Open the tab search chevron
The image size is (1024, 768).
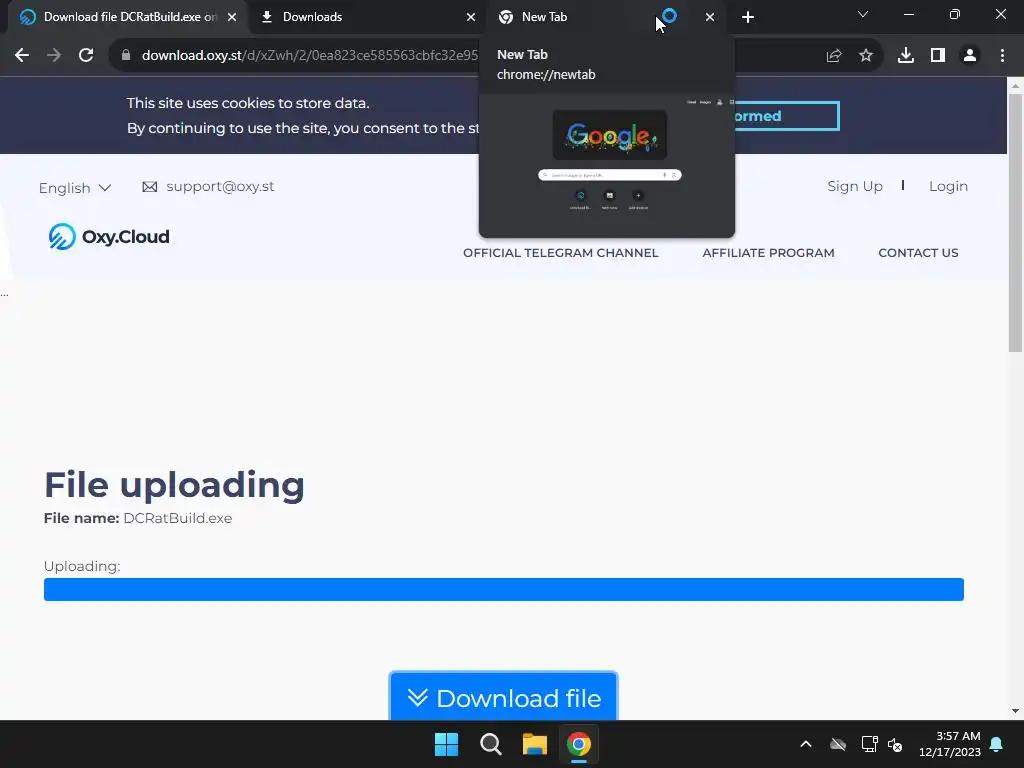(863, 14)
